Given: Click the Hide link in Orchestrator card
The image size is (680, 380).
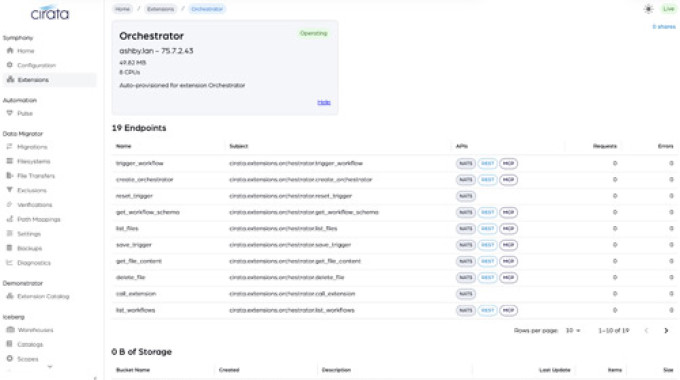Looking at the screenshot, I should [x=324, y=102].
